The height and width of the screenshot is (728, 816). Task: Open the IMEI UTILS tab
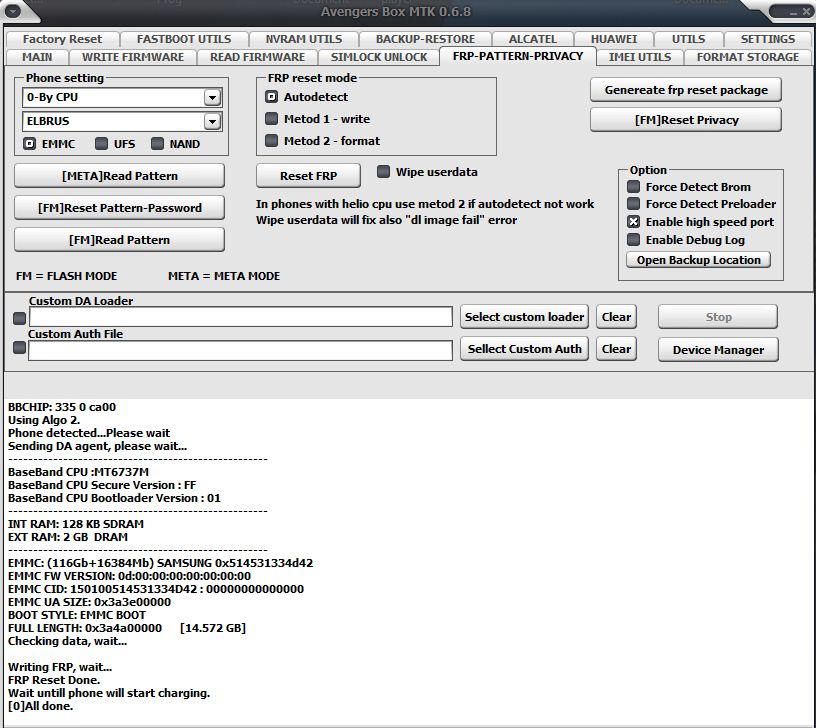pos(640,57)
